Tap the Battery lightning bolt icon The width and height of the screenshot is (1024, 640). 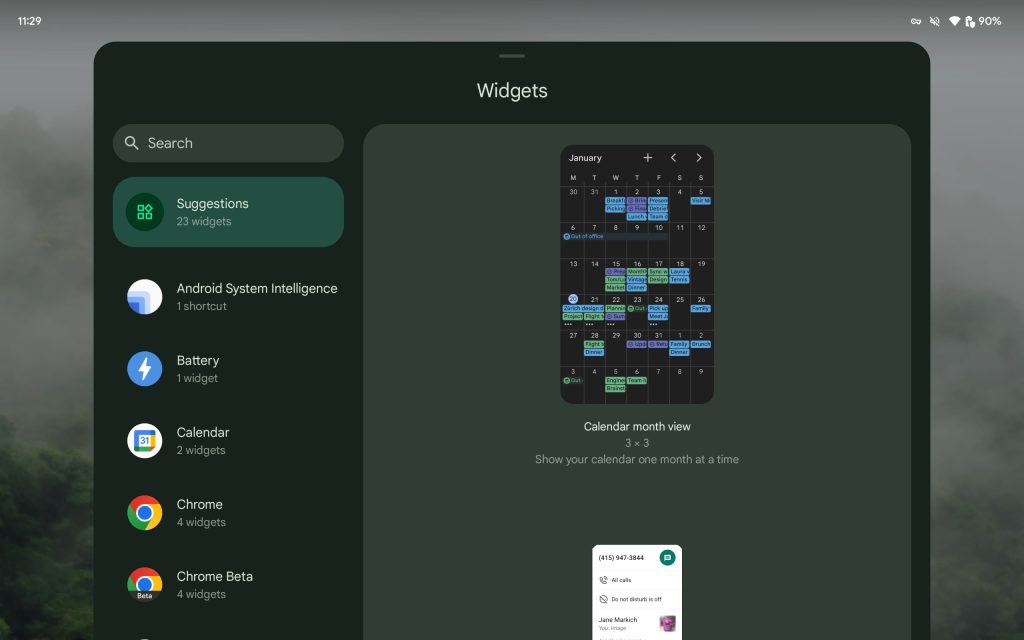click(x=145, y=369)
